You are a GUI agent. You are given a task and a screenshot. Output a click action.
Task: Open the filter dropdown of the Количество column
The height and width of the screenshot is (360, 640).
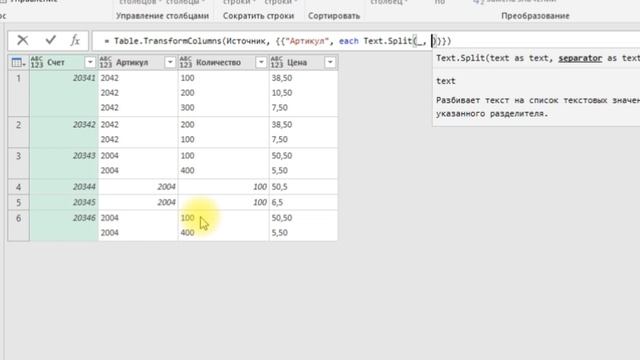[261, 62]
